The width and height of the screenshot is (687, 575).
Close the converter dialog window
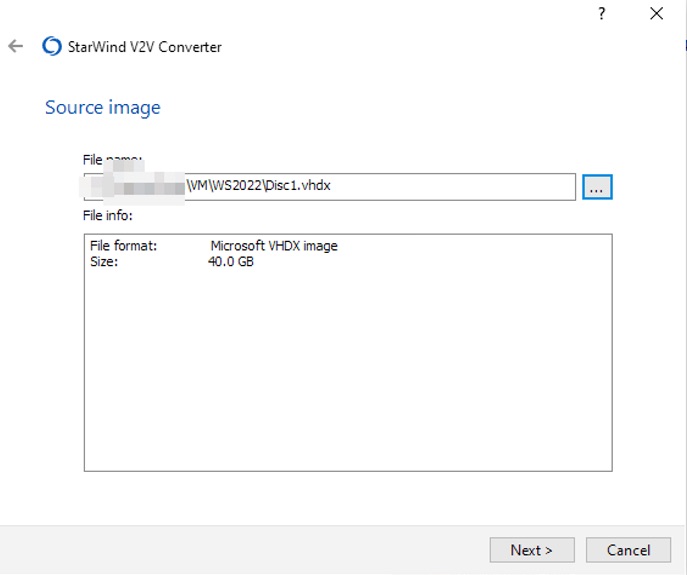pos(656,14)
